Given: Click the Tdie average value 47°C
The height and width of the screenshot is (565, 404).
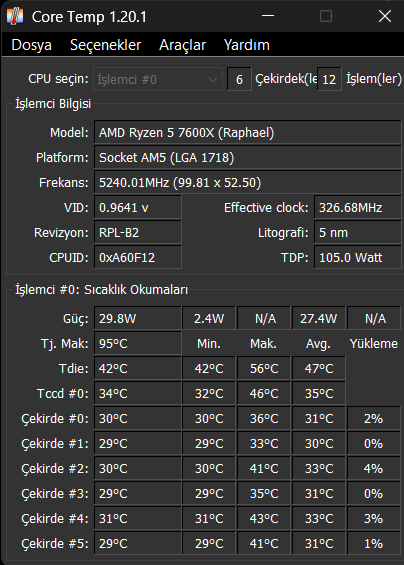Looking at the screenshot, I should (319, 368).
